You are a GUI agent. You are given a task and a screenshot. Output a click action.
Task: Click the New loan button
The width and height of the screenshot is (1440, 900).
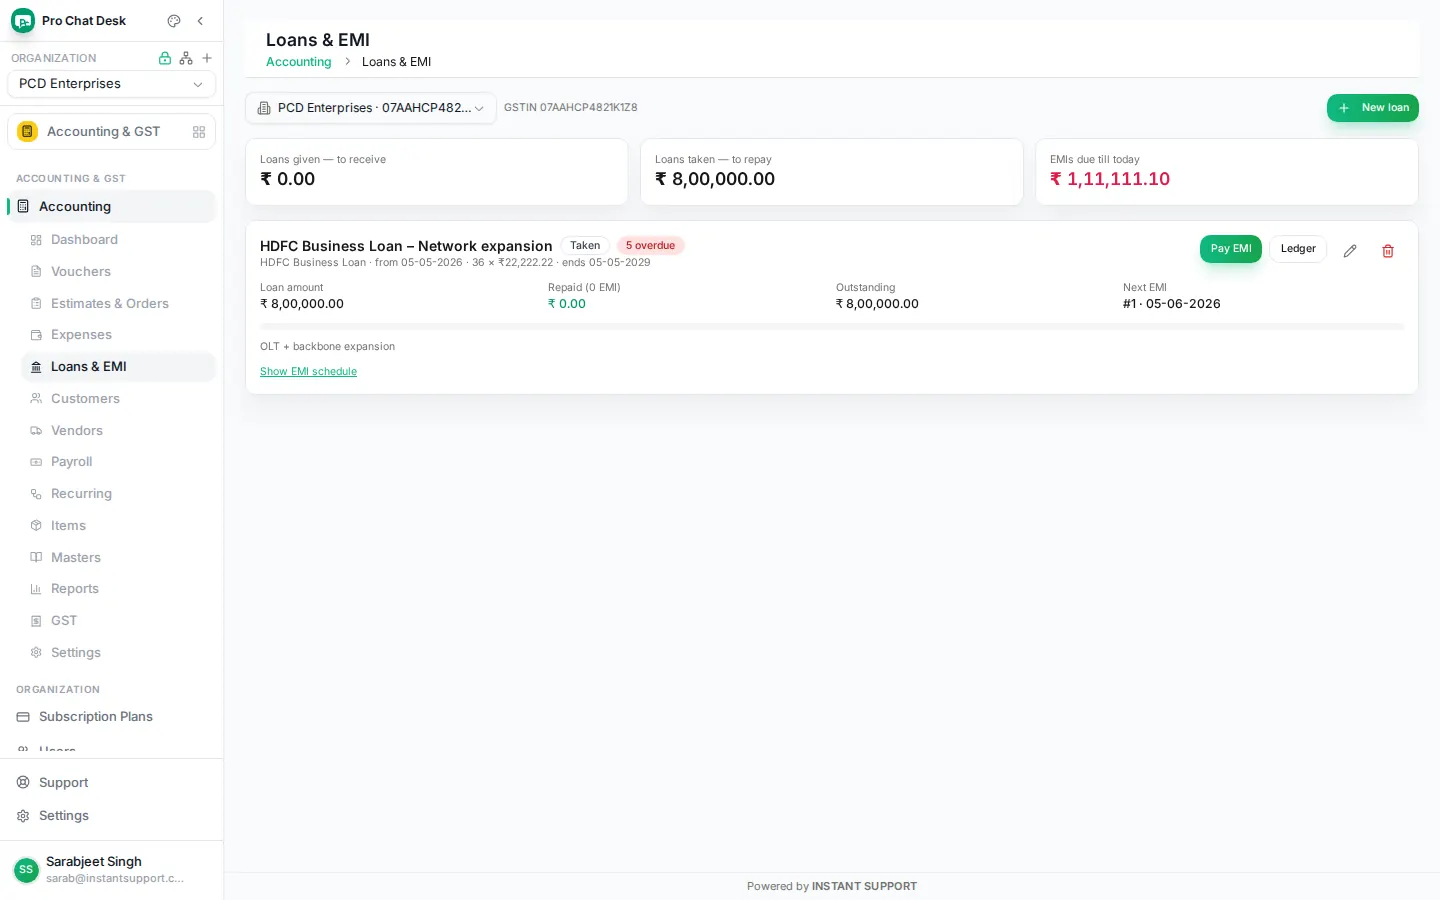coord(1372,108)
